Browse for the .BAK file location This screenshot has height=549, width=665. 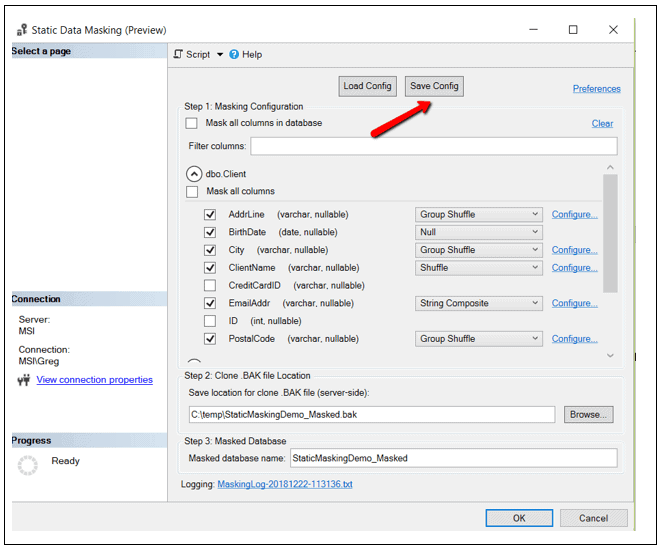click(589, 414)
